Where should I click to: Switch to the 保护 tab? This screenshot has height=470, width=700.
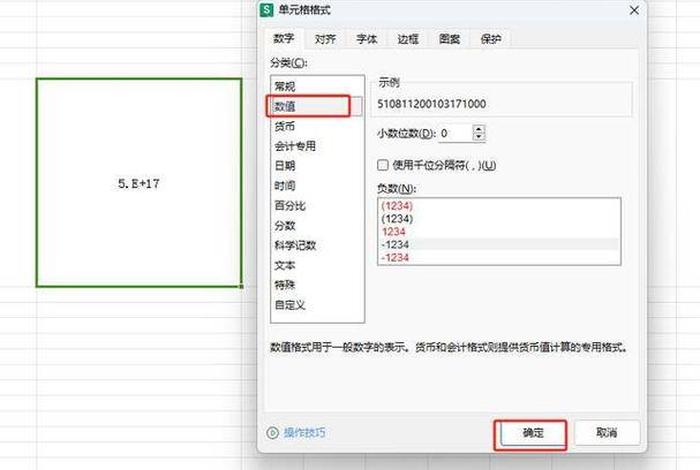coord(491,39)
